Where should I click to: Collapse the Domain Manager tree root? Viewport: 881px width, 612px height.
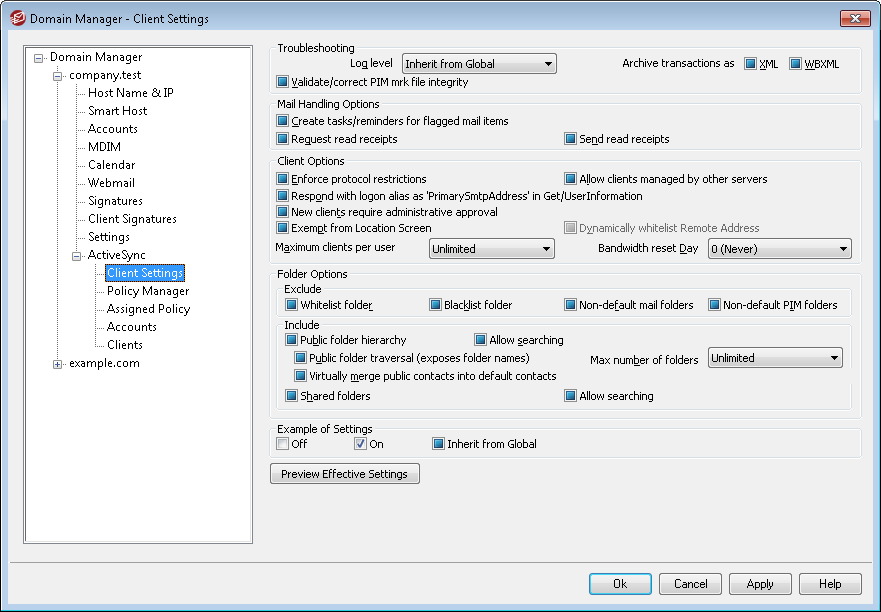pos(39,58)
